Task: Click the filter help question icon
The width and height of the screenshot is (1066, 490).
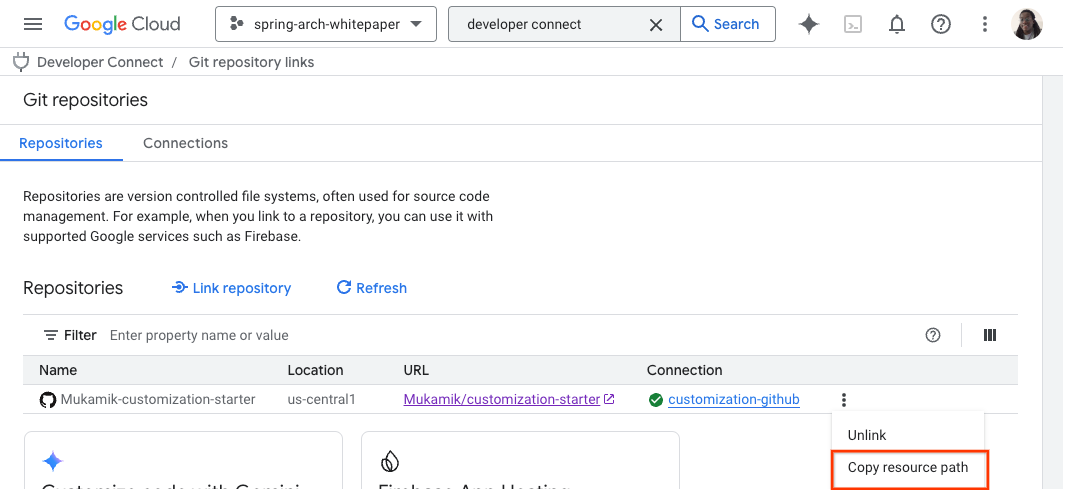Action: click(933, 336)
